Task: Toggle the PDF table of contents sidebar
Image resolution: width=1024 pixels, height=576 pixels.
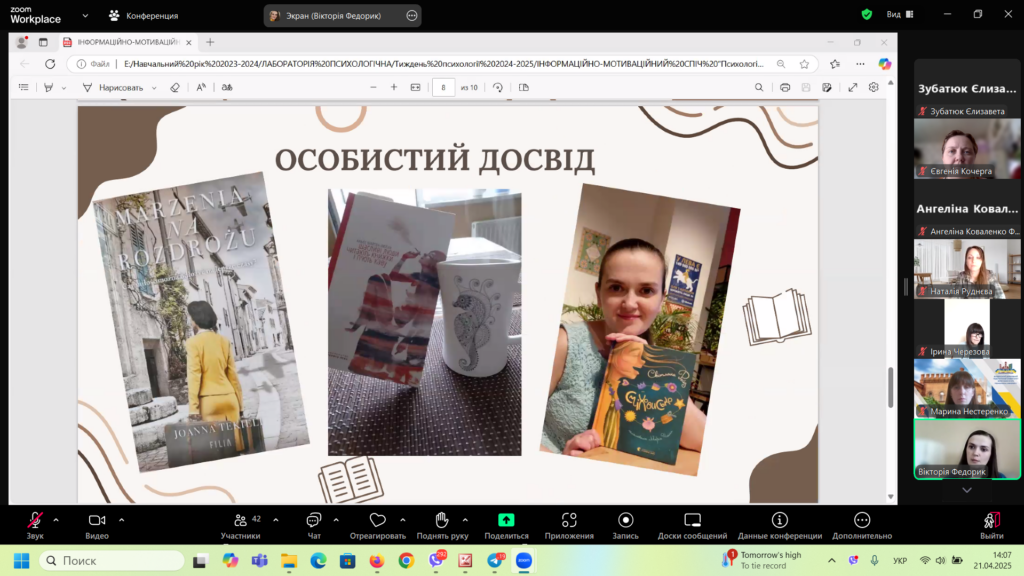Action: 24,87
